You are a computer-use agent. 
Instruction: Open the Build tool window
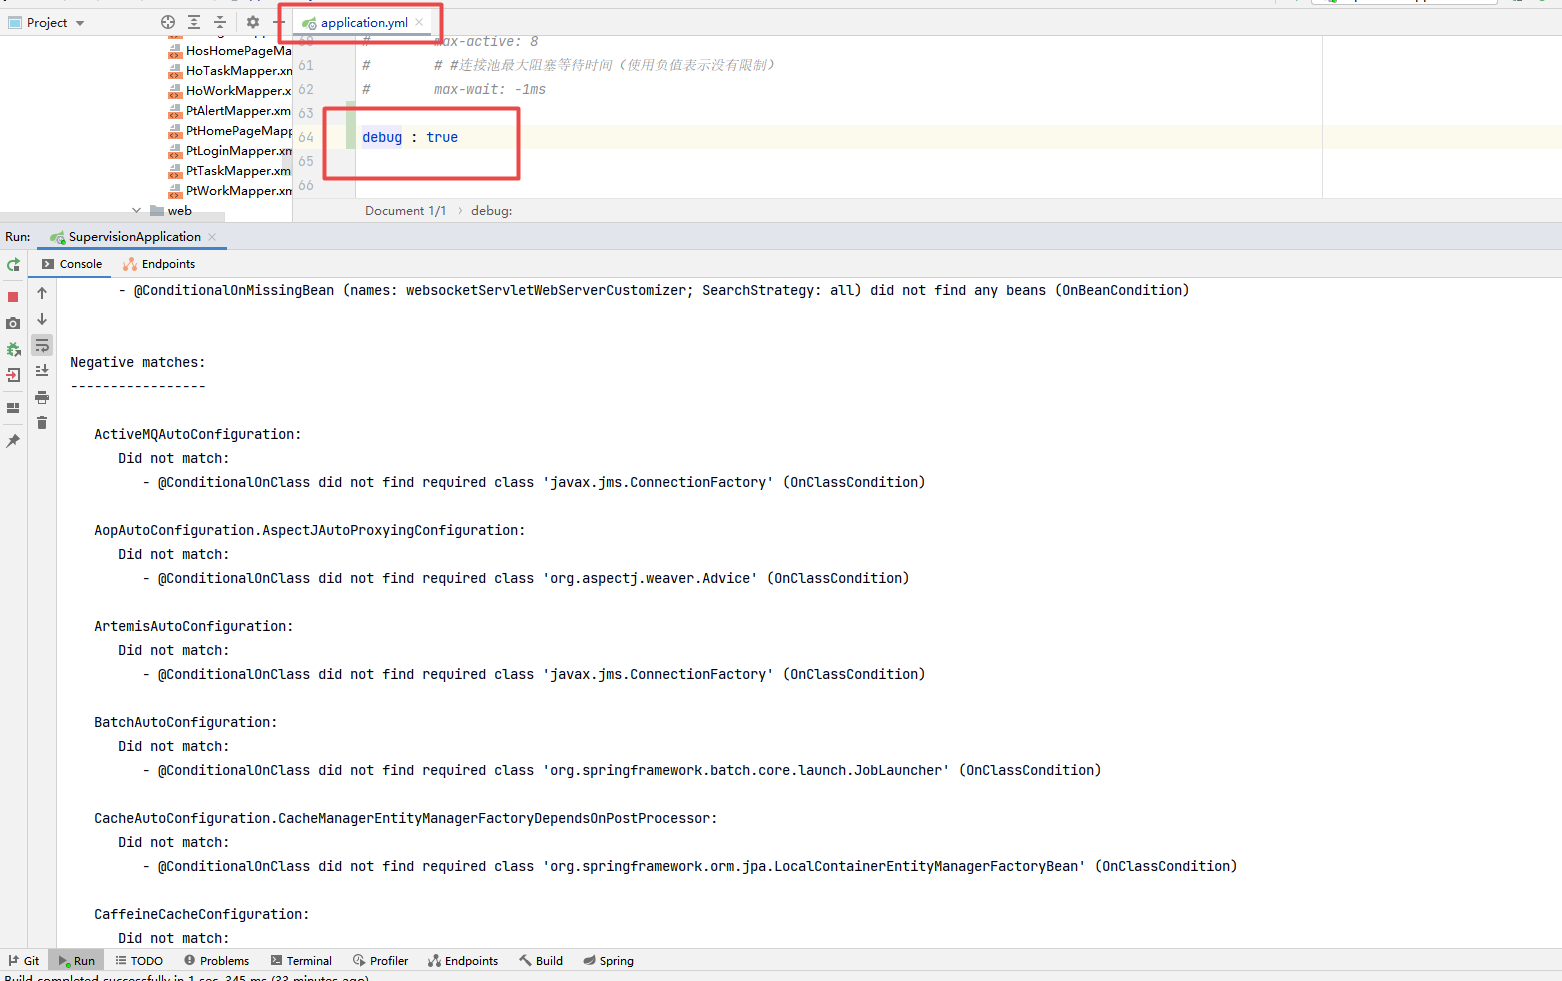point(541,961)
